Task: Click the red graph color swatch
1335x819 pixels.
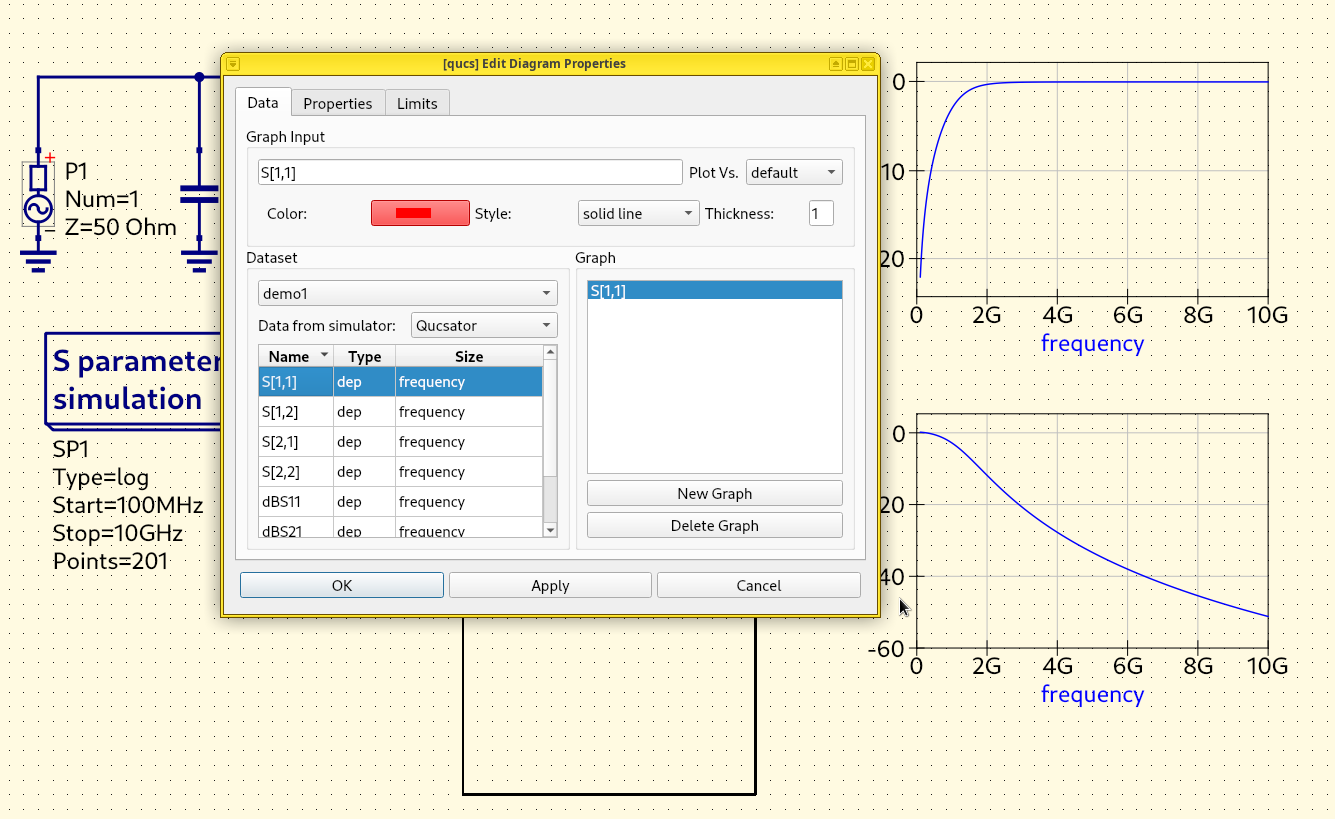Action: 420,213
